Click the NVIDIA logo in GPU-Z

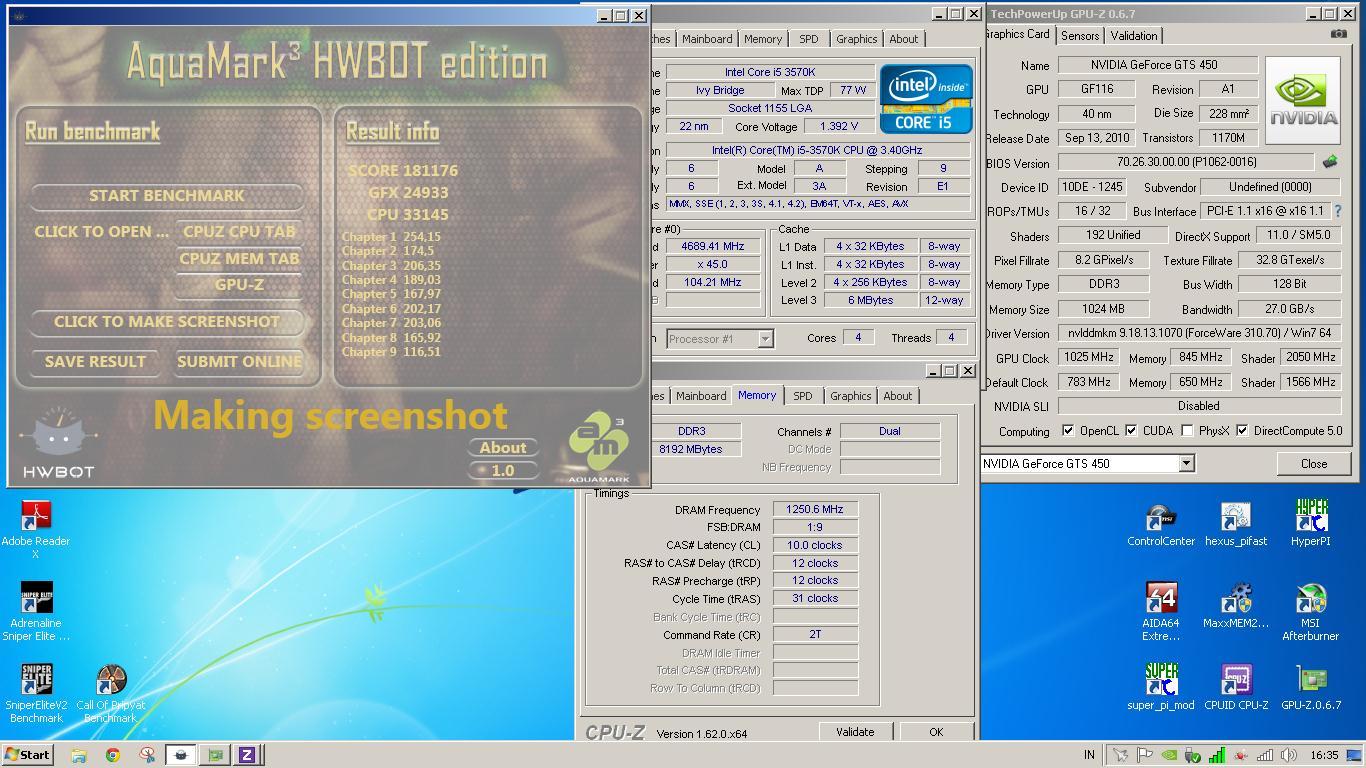tap(1303, 100)
